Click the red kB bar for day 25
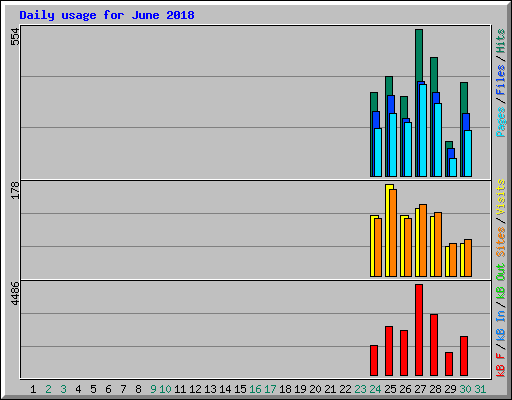Image resolution: width=512 pixels, height=400 pixels. coord(389,351)
